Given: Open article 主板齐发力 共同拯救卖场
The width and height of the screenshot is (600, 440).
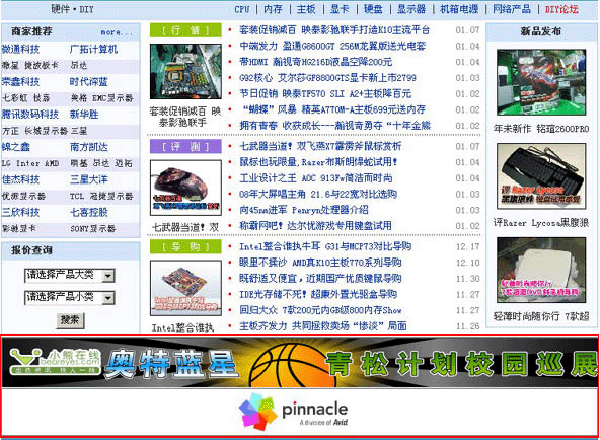Looking at the screenshot, I should (323, 326).
